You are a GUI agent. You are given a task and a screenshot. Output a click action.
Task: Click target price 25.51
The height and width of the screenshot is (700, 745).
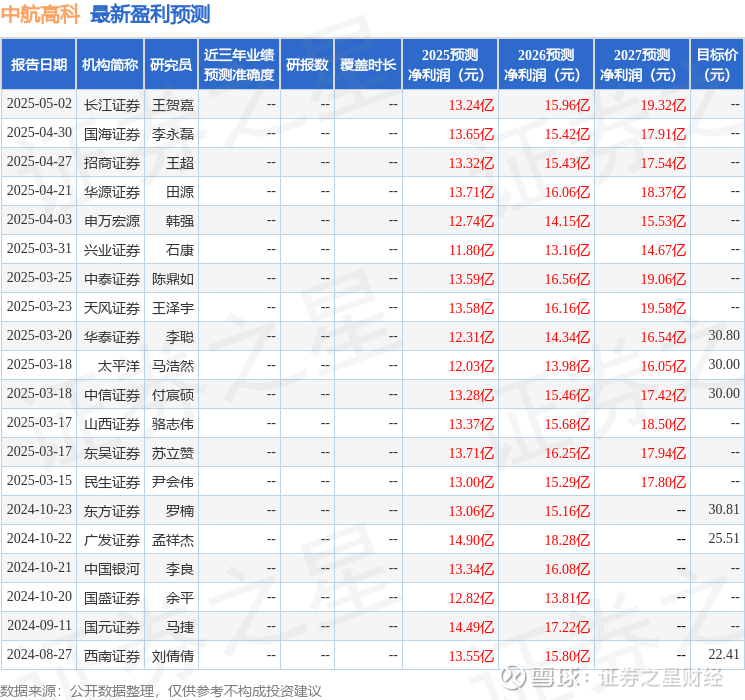tap(724, 538)
